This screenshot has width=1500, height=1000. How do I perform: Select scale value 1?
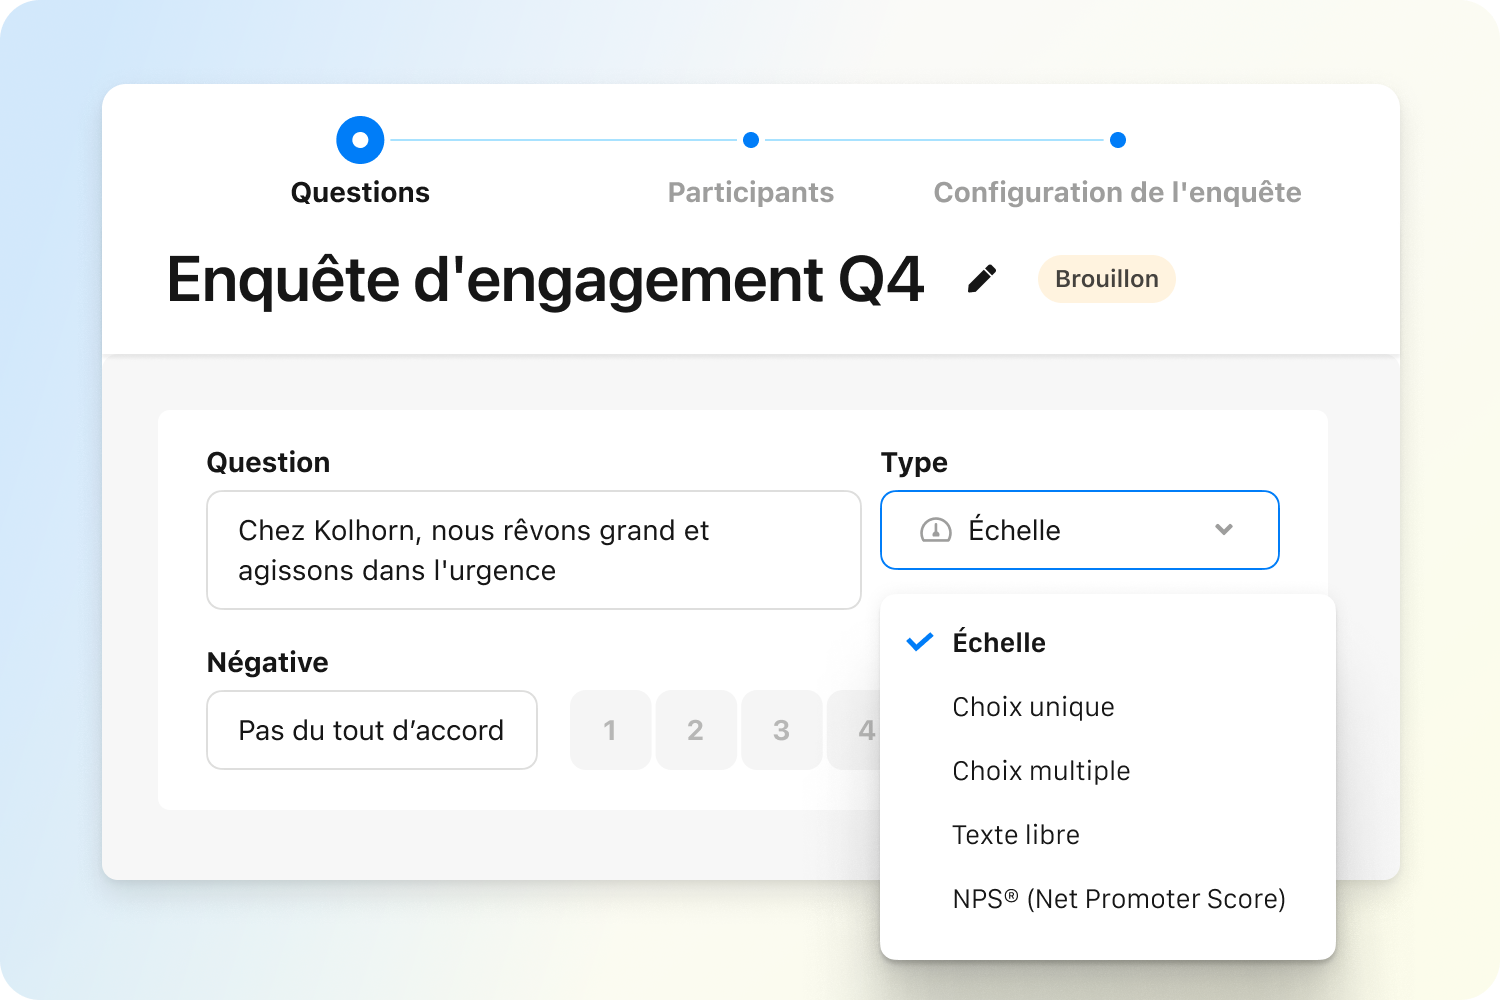[x=610, y=730]
